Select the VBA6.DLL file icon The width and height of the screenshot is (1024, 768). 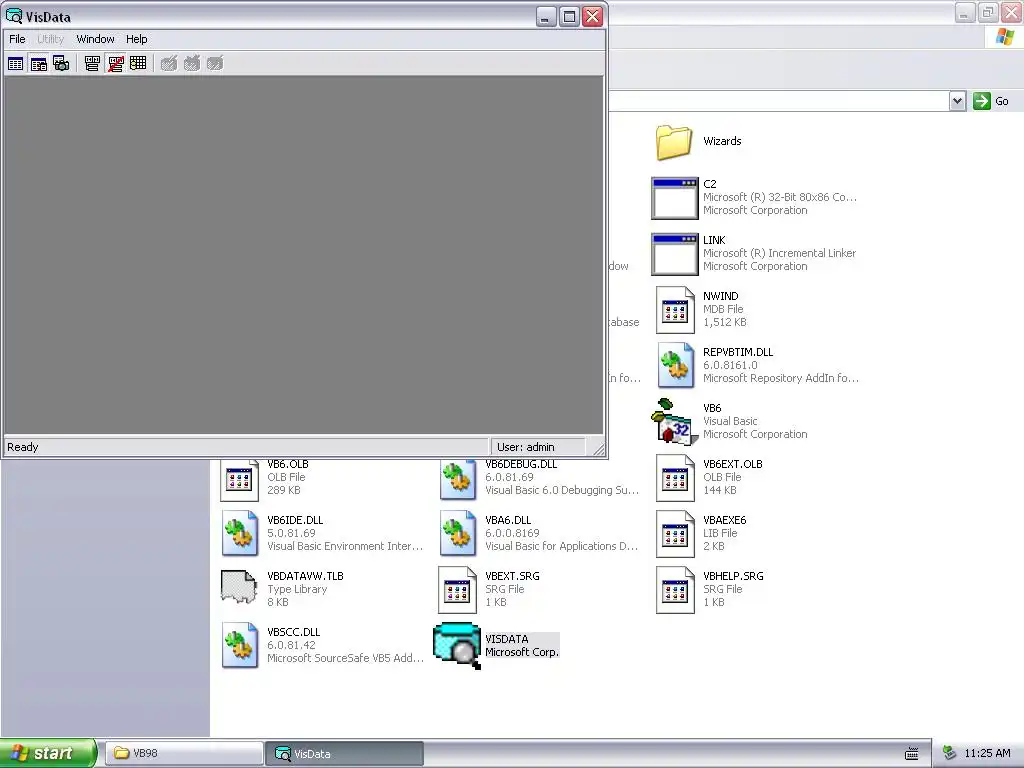(458, 534)
